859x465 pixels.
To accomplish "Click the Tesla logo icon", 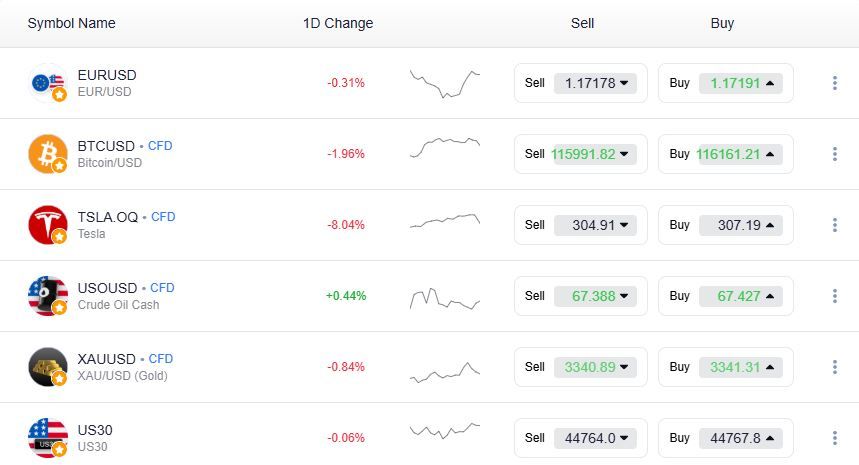I will pyautogui.click(x=47, y=225).
